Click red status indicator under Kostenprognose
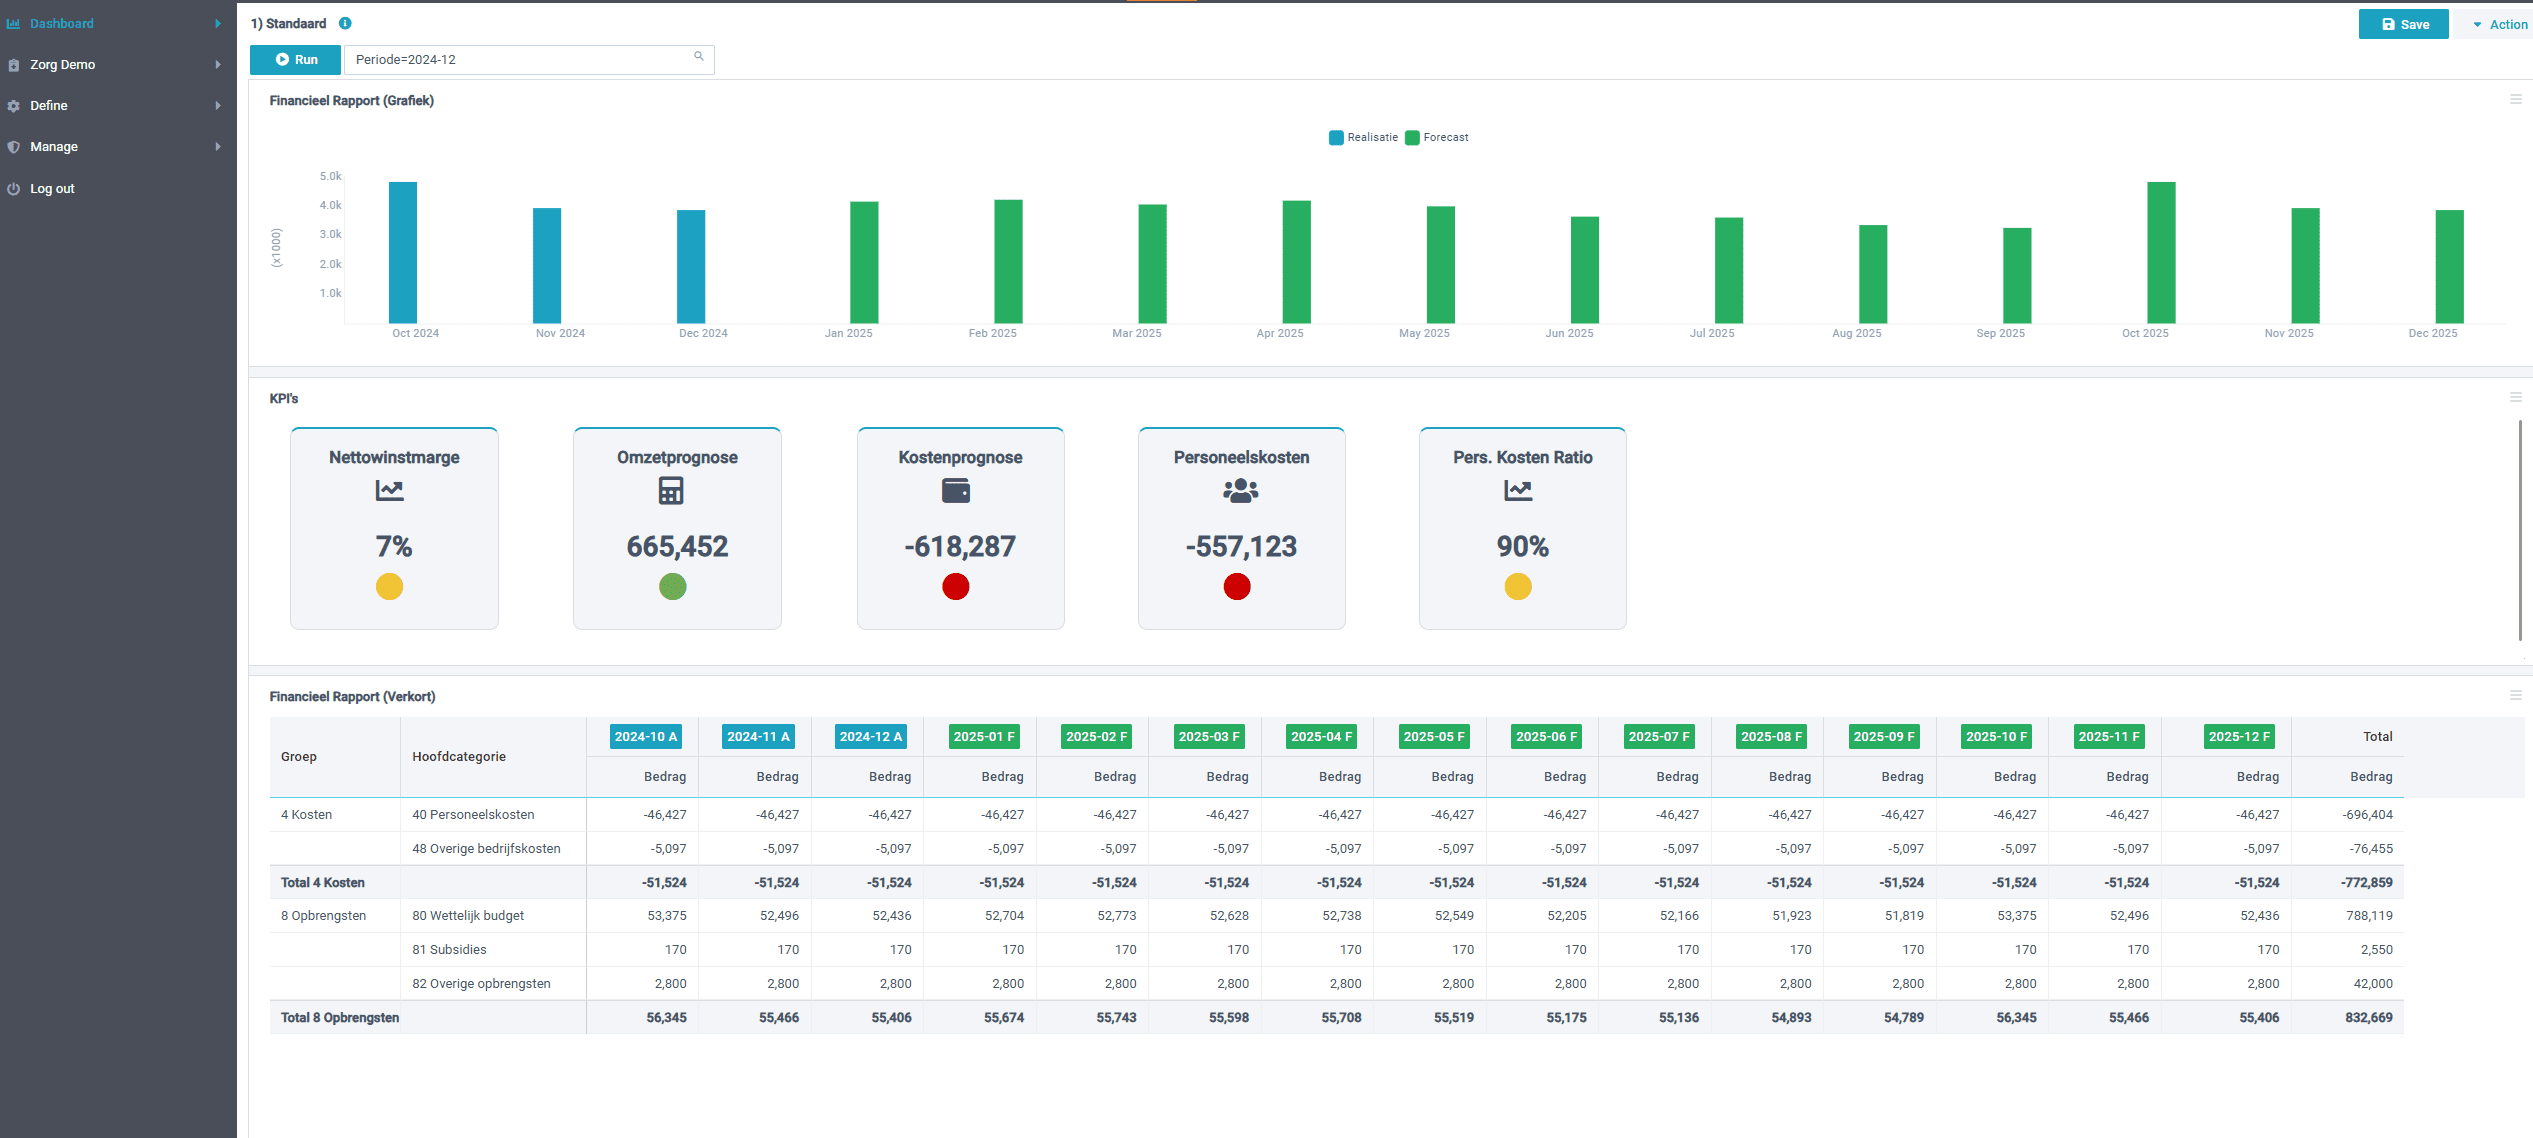2533x1138 pixels. coord(955,587)
